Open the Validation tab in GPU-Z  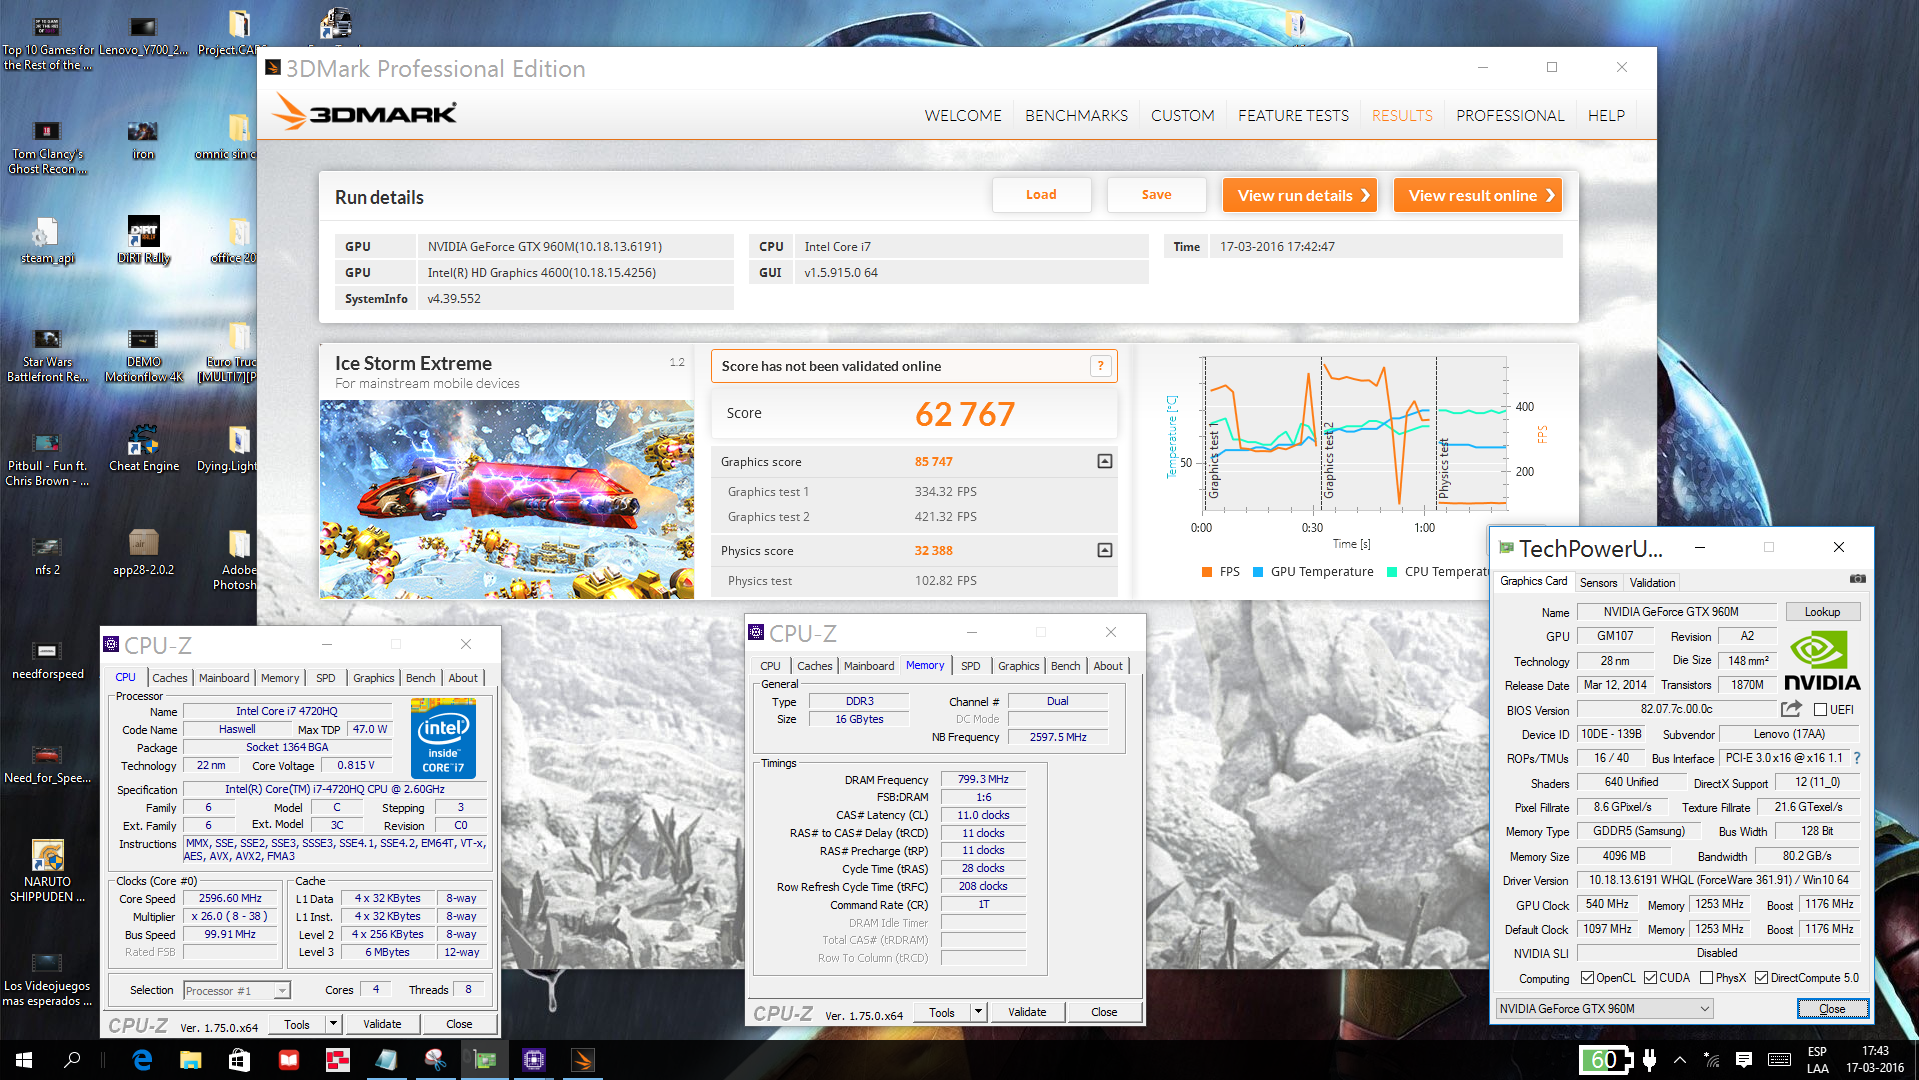1652,582
